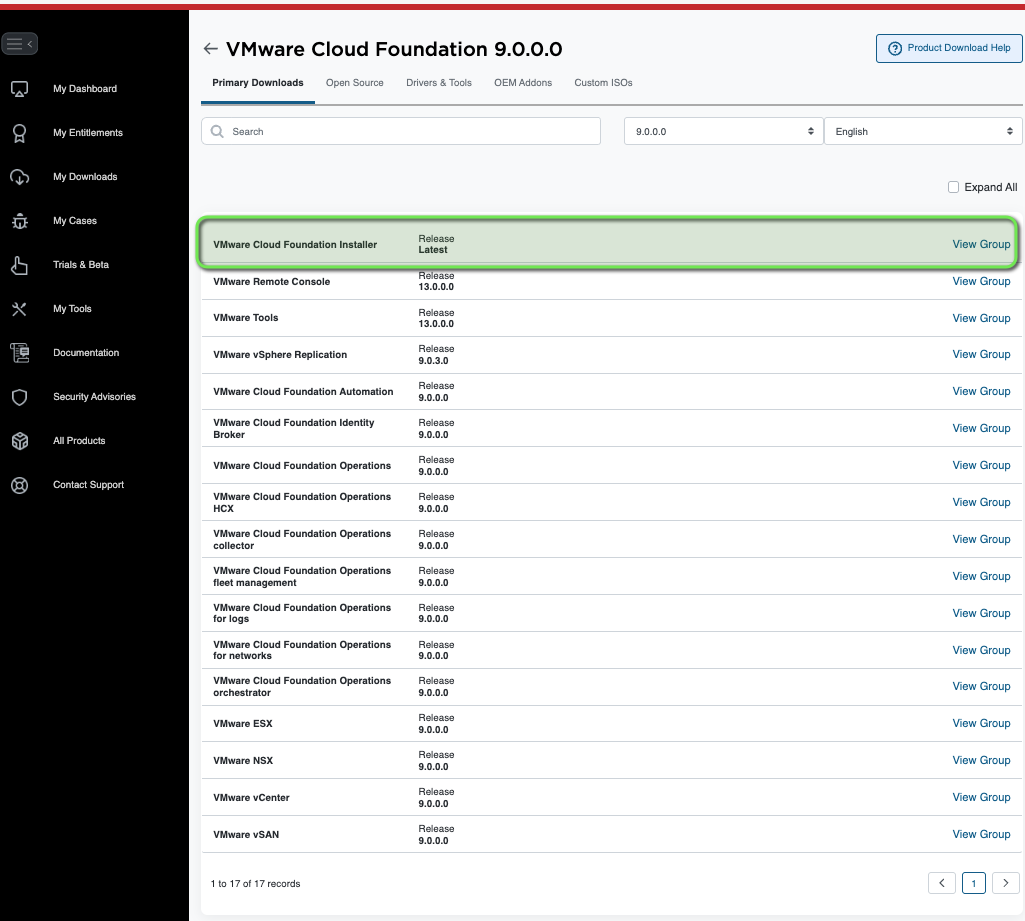View Group for Operations for logs
This screenshot has height=921, width=1025.
981,613
